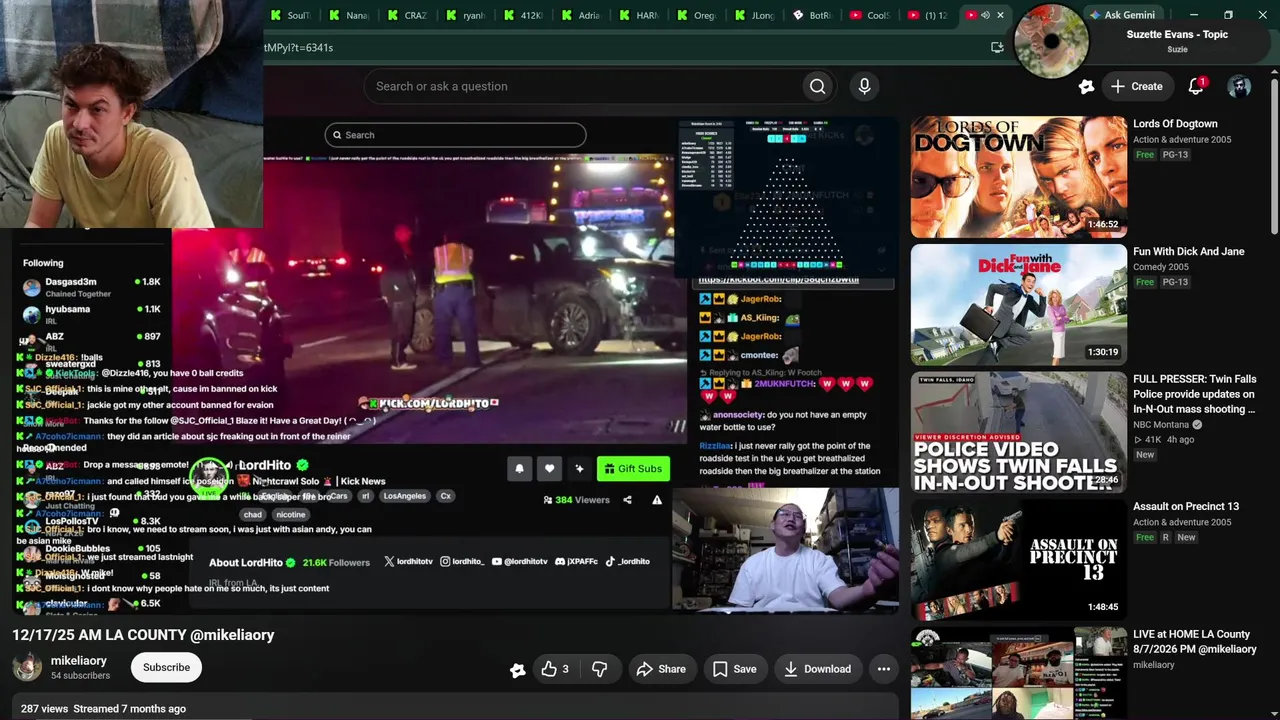Image resolution: width=1280 pixels, height=720 pixels.
Task: Open the "Fun With Dick And Jane" title link
Action: pos(1189,252)
